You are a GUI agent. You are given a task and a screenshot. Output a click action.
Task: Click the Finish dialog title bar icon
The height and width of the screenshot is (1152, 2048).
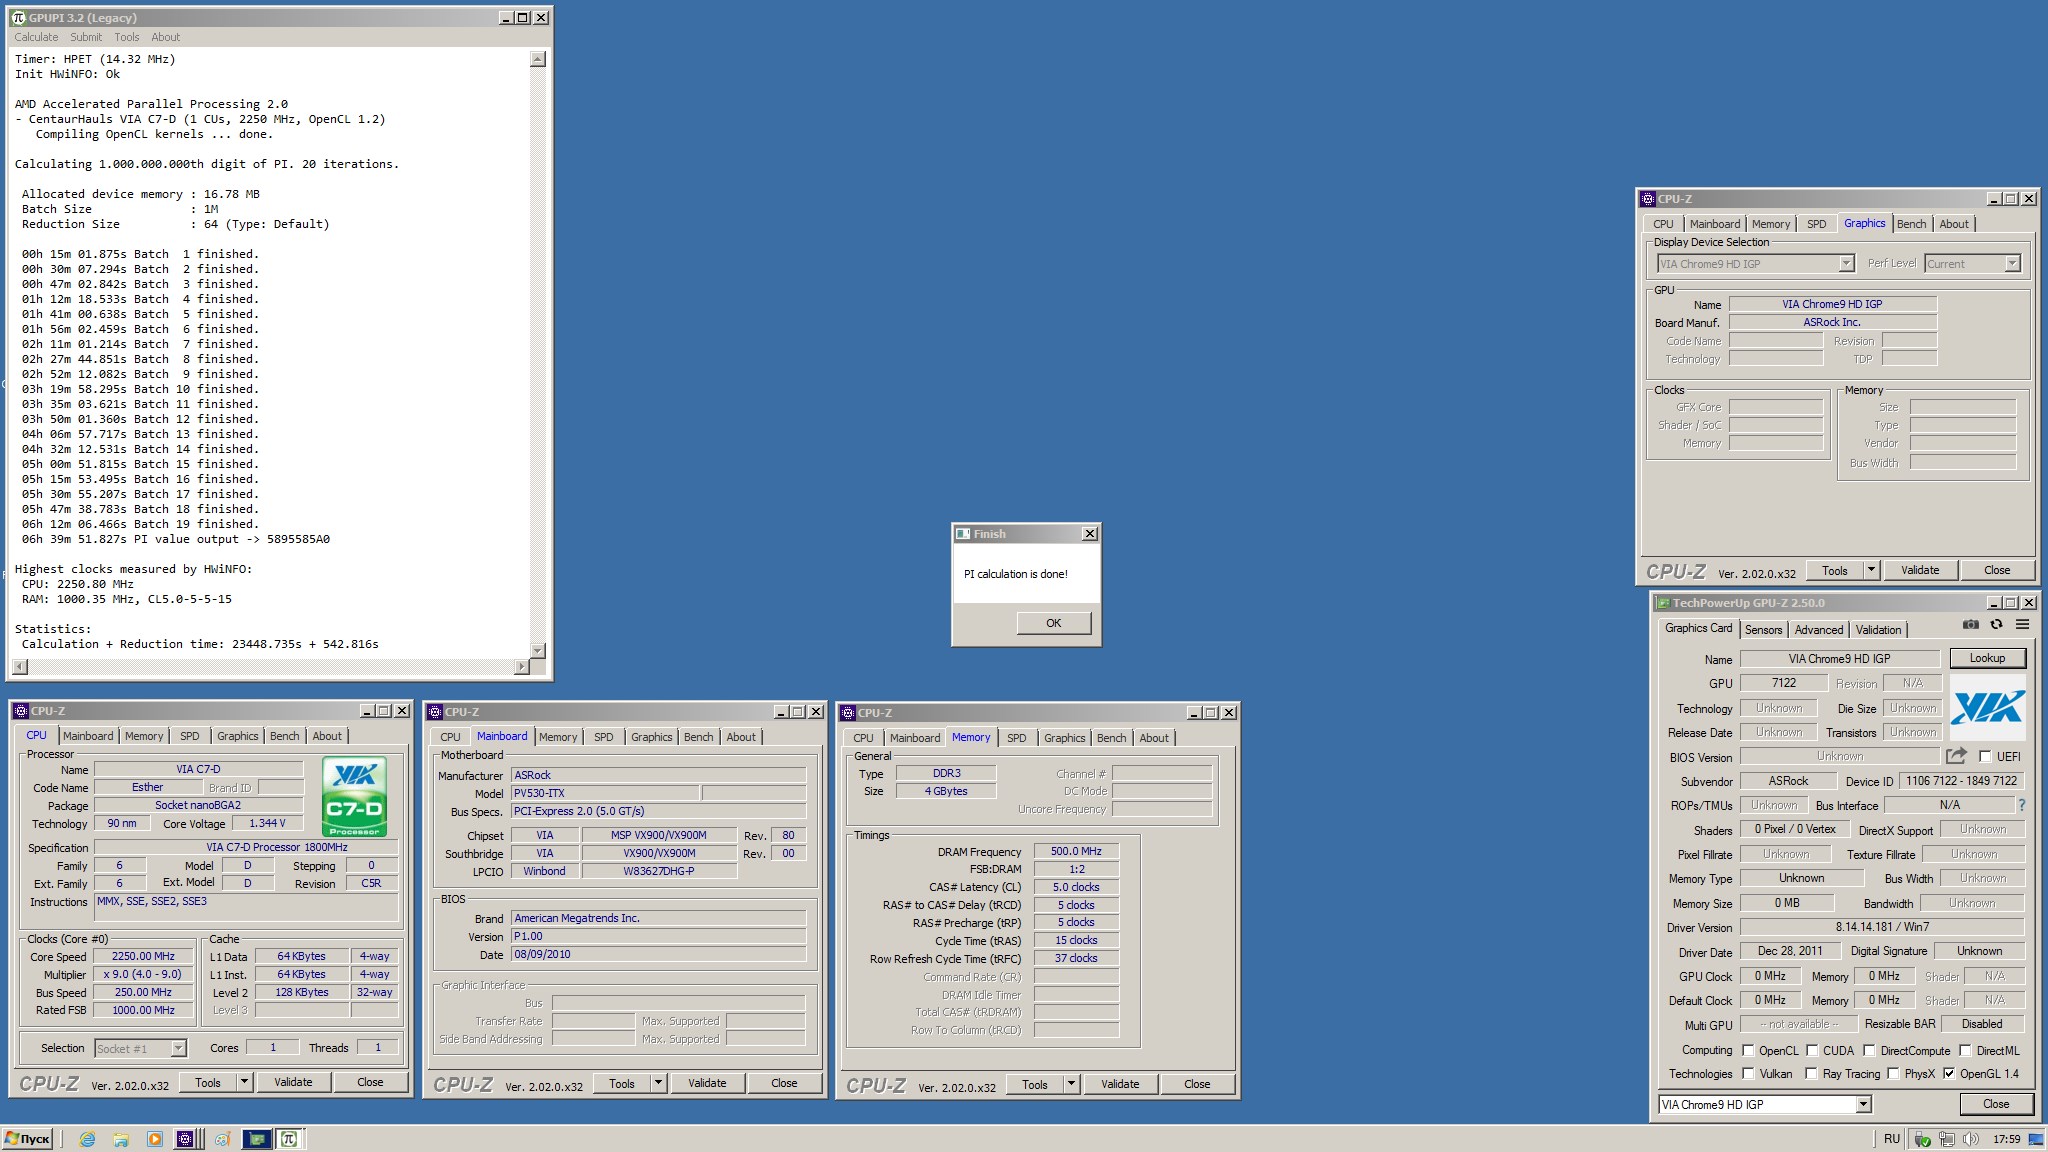[963, 534]
